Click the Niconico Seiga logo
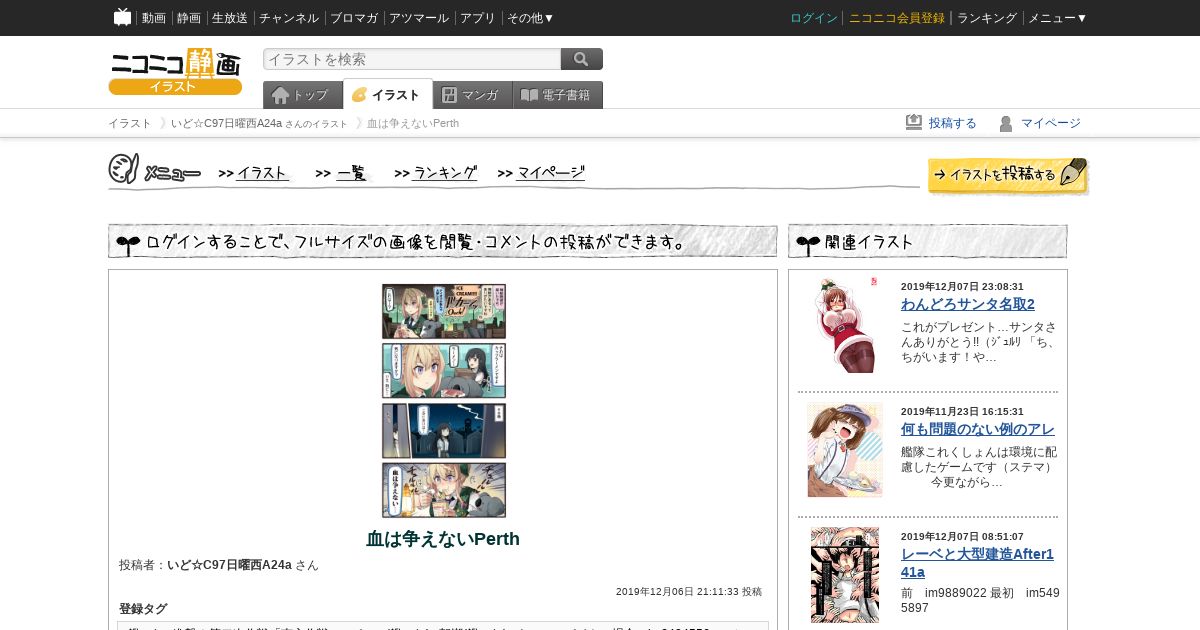The width and height of the screenshot is (1200, 630). [x=175, y=72]
